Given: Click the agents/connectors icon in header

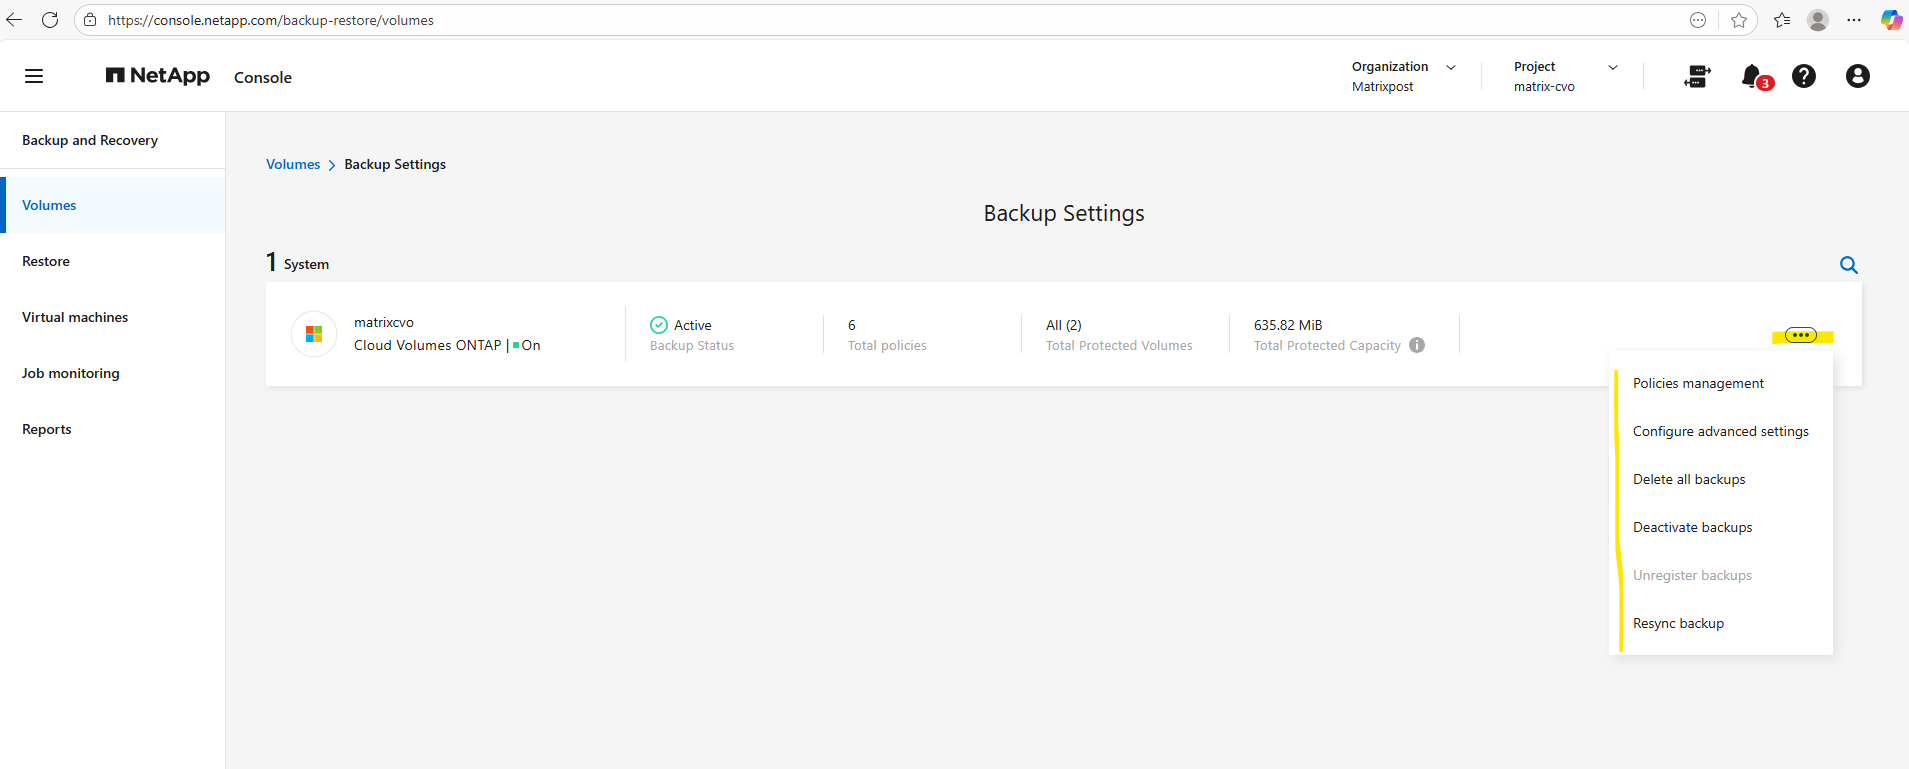Looking at the screenshot, I should pyautogui.click(x=1697, y=76).
